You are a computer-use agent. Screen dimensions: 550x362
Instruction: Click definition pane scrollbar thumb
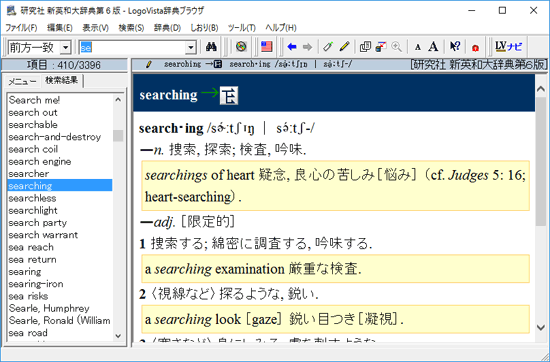(x=541, y=162)
